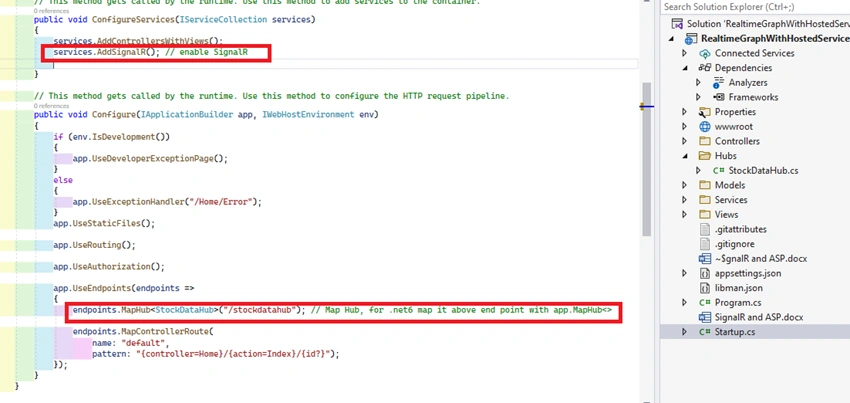Expand the Models folder
This screenshot has width=850, height=403.
tap(684, 185)
